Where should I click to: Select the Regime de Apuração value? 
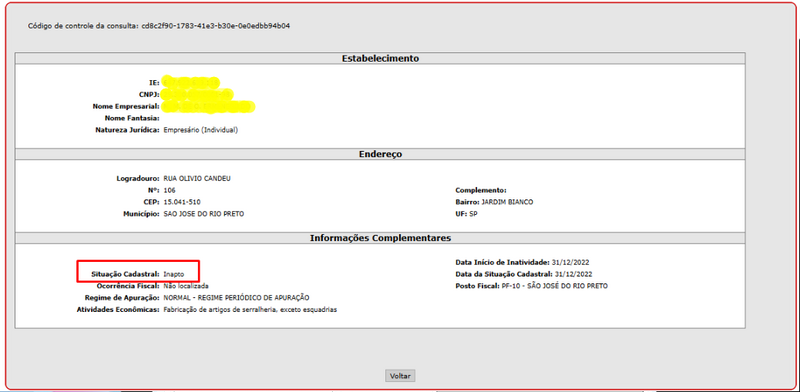[x=236, y=298]
